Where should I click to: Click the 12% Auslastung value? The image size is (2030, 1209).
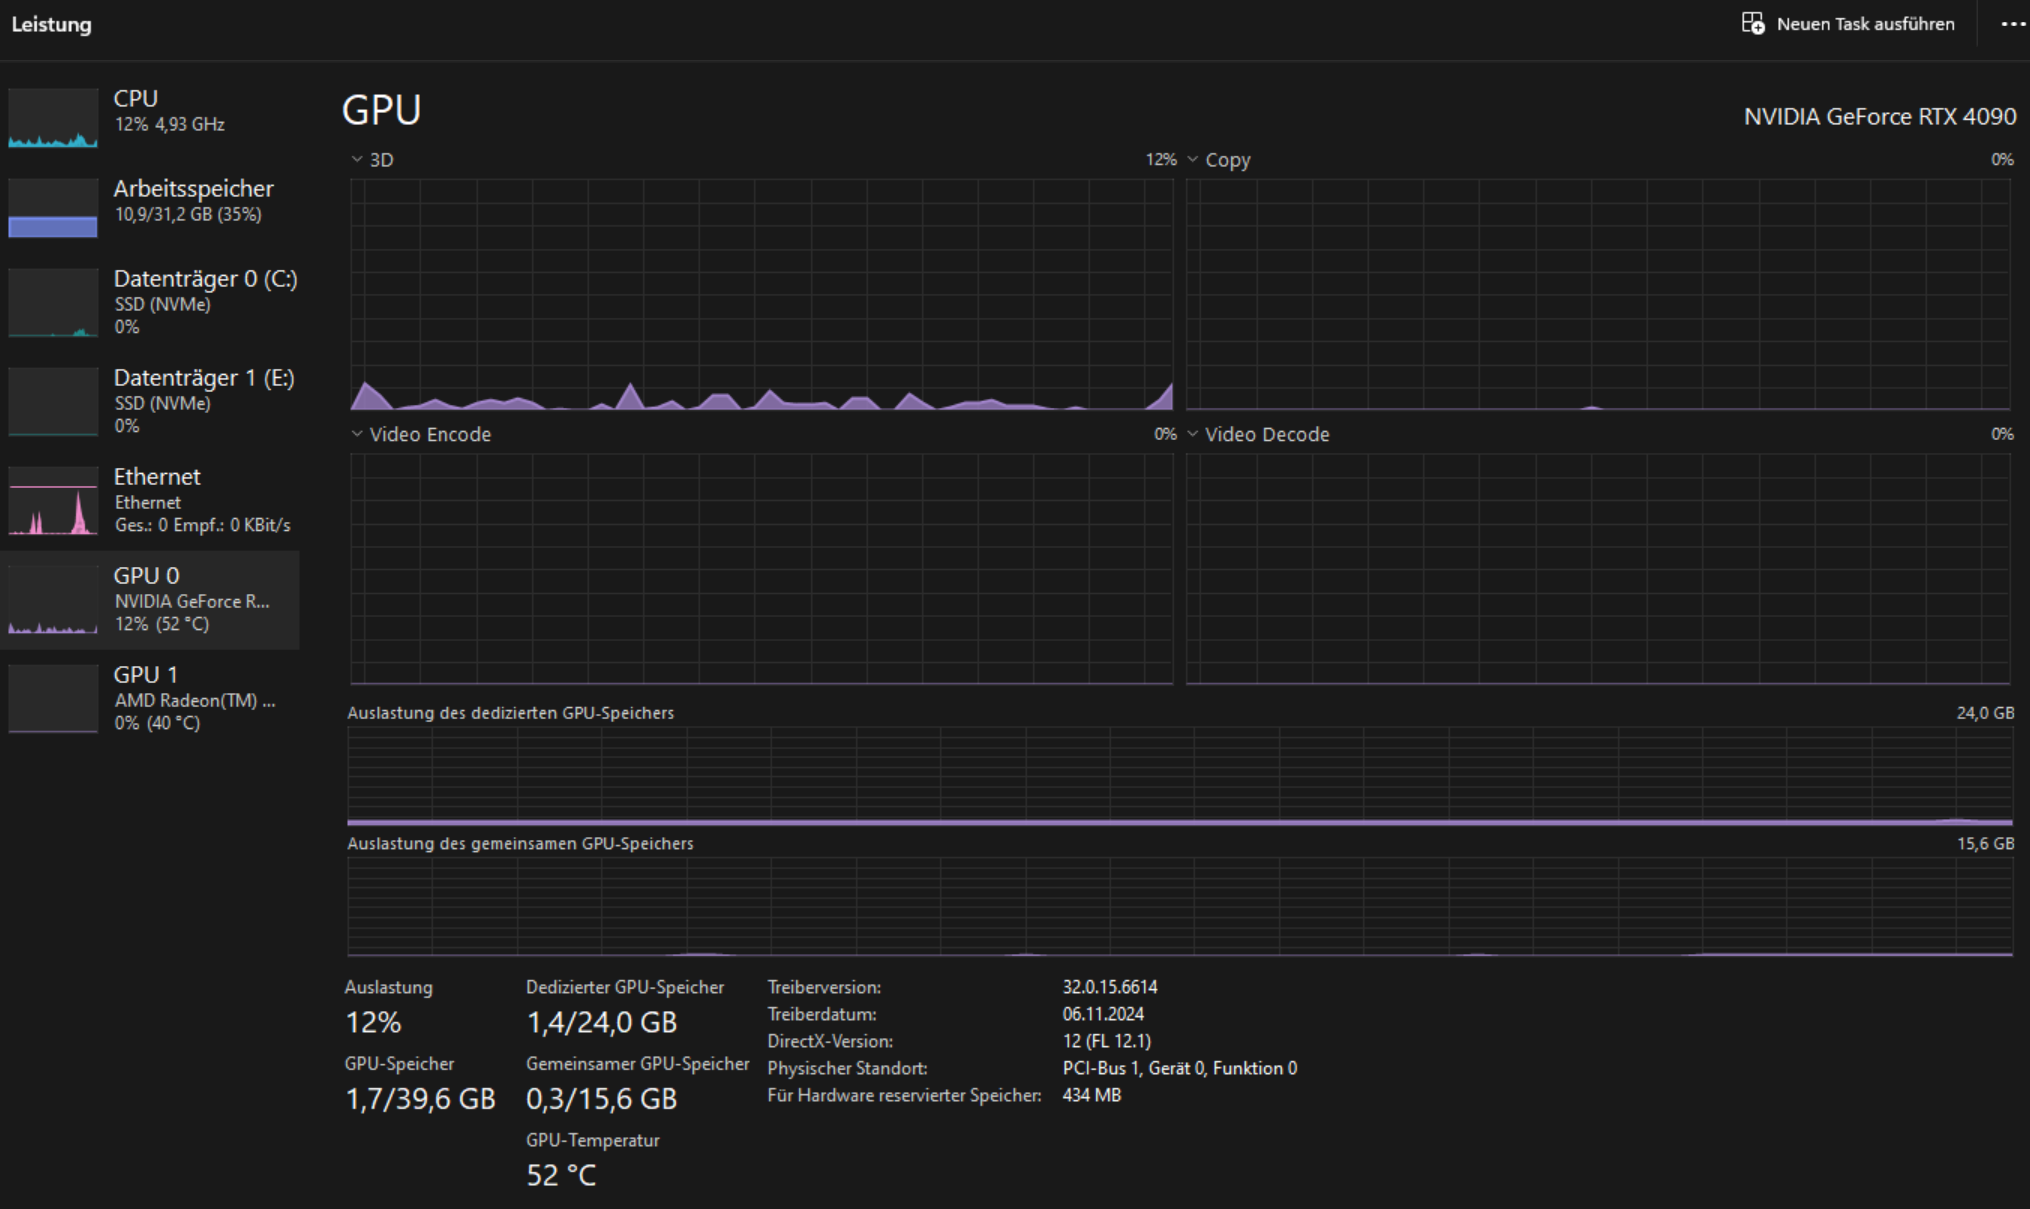click(373, 1022)
